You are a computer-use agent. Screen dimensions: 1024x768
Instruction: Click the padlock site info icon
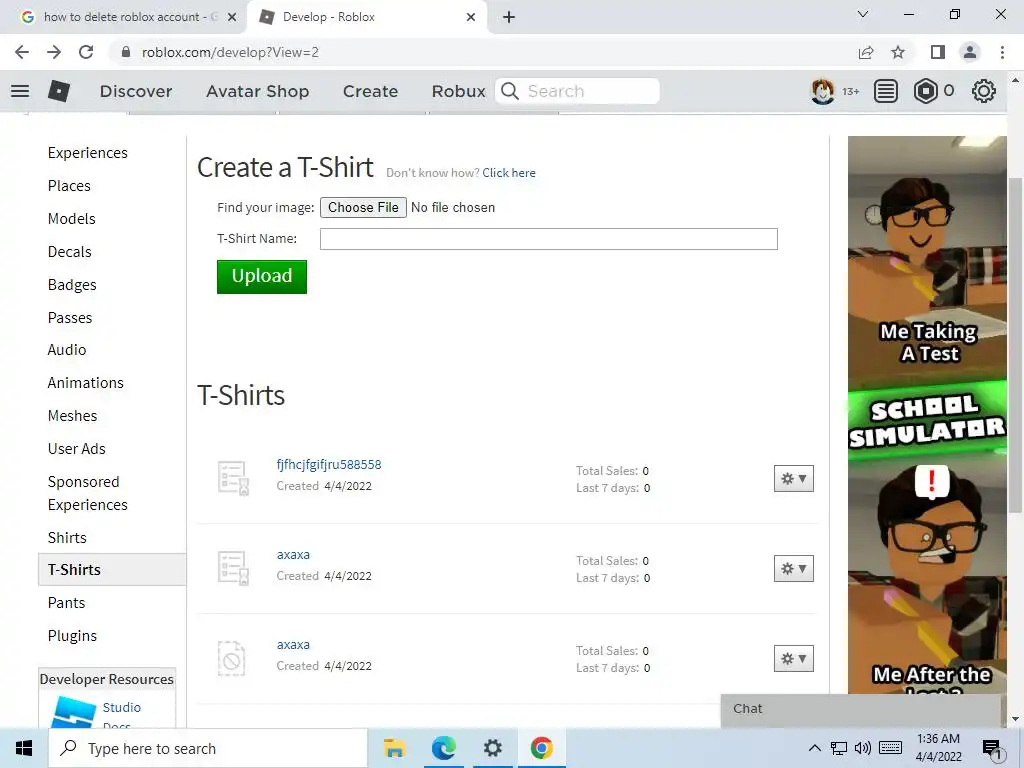(126, 52)
